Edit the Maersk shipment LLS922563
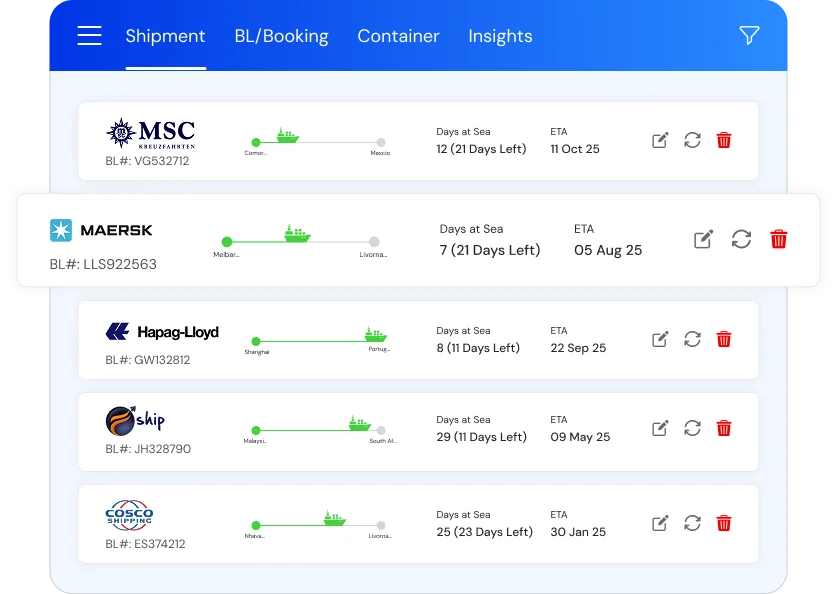 [704, 239]
